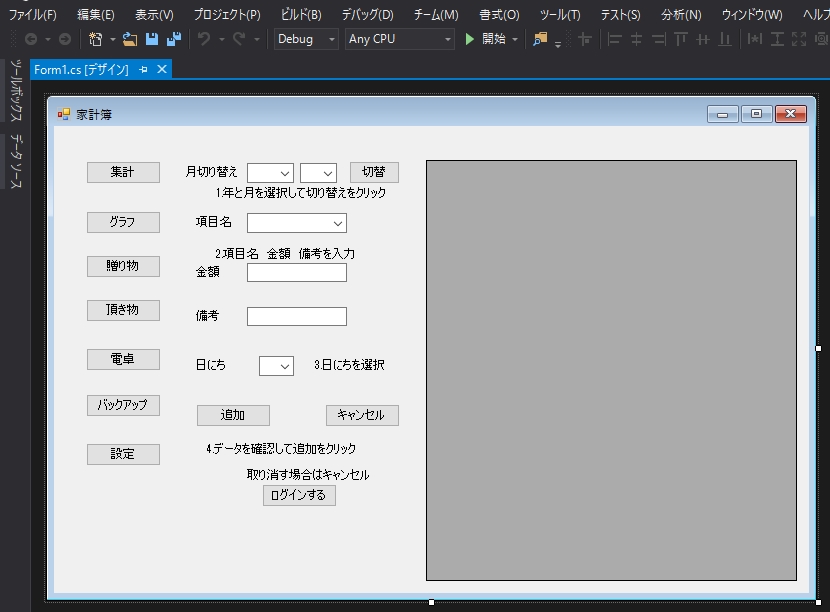Open the Debug configuration dropdown
The width and height of the screenshot is (830, 612).
click(306, 39)
